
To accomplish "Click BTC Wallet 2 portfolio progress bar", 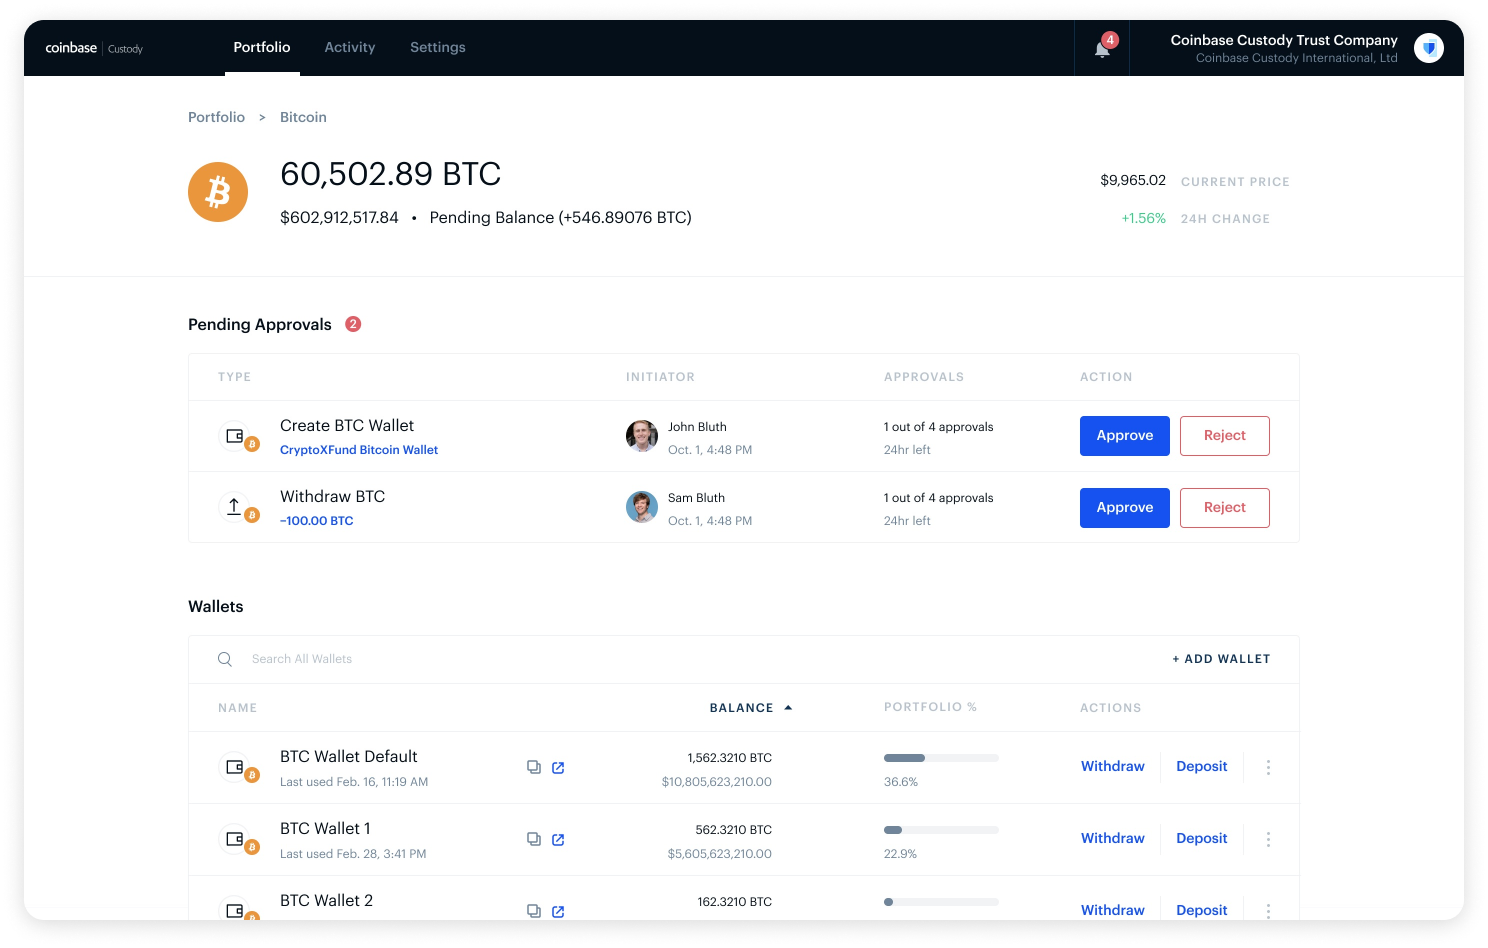I will (x=941, y=902).
